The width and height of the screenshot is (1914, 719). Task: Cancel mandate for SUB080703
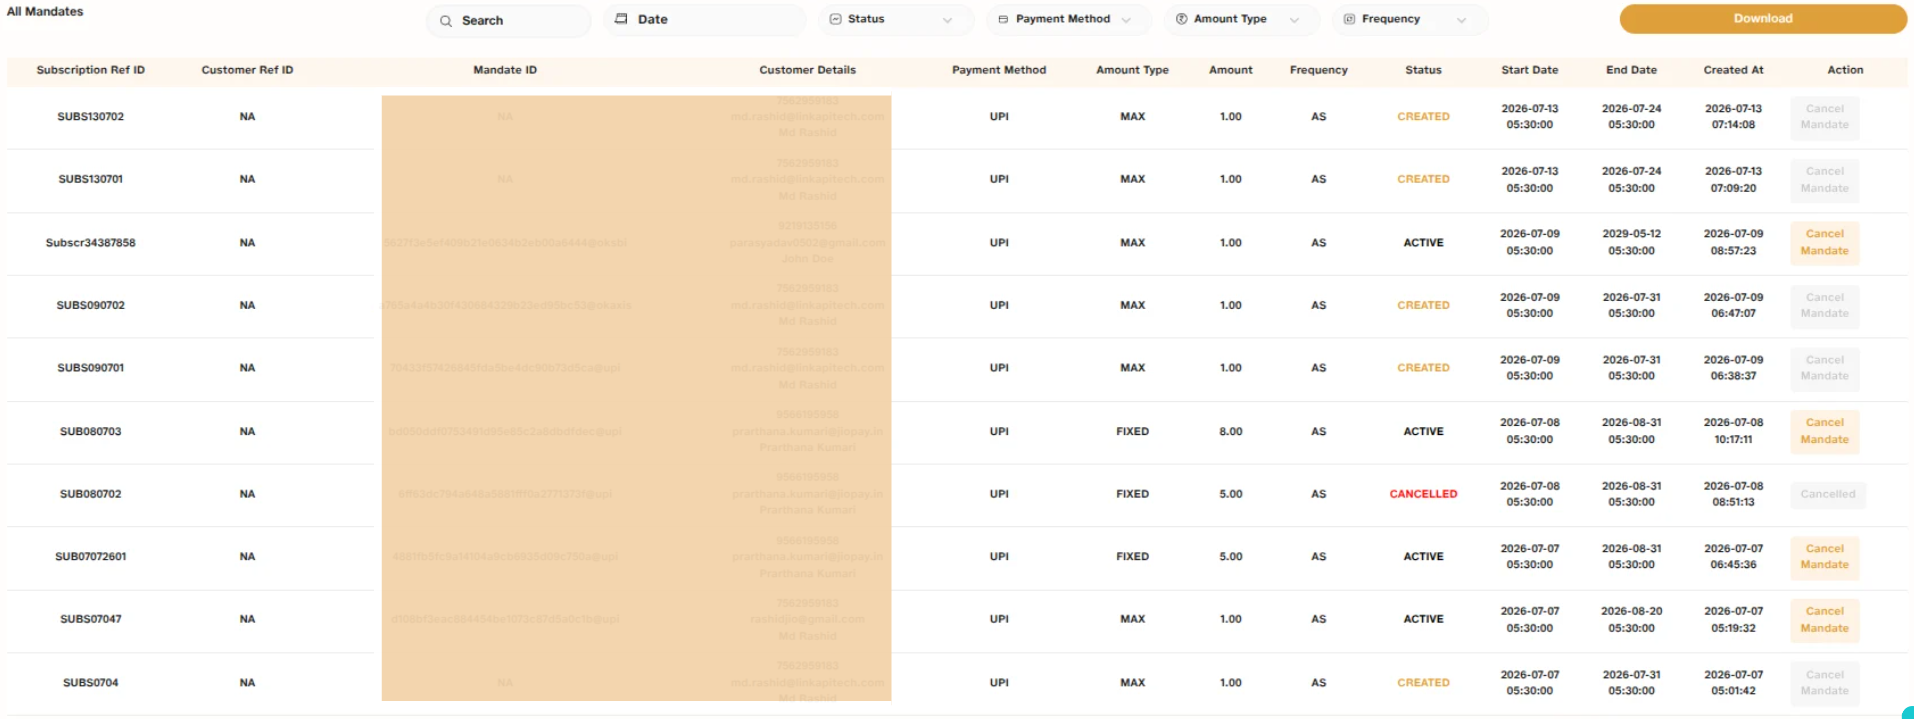[1824, 432]
